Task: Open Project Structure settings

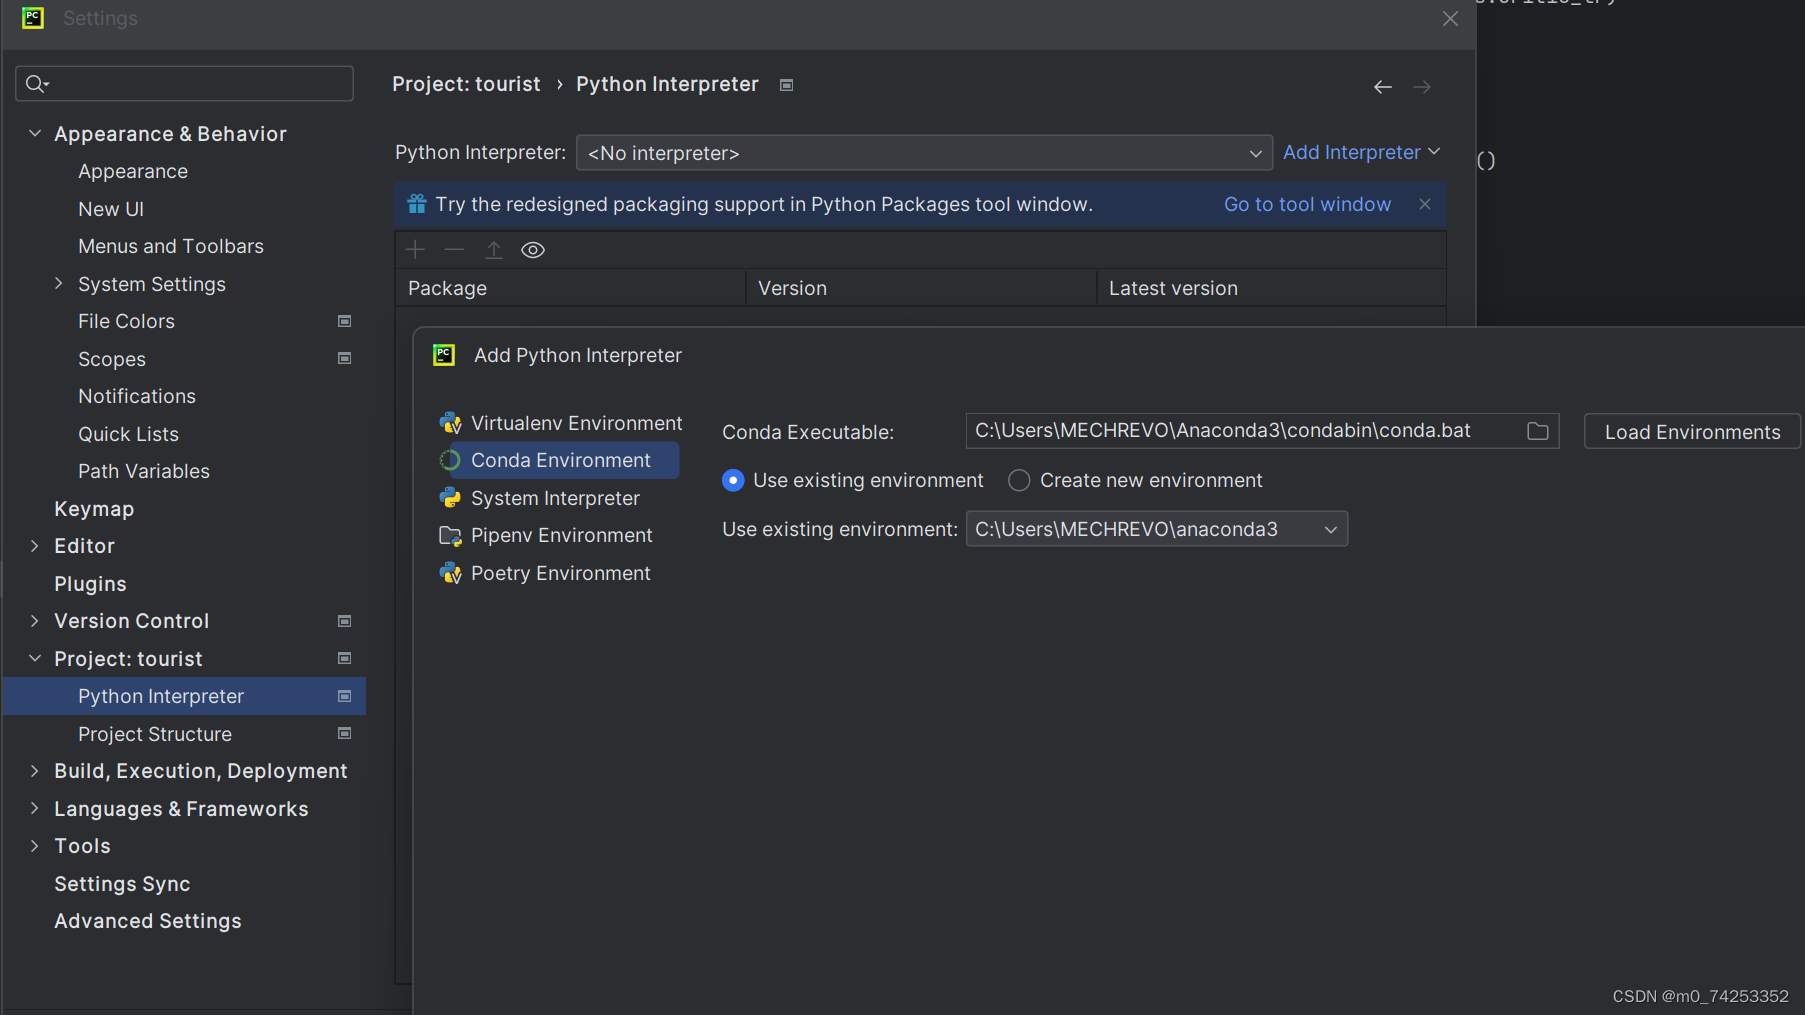Action: 155,734
